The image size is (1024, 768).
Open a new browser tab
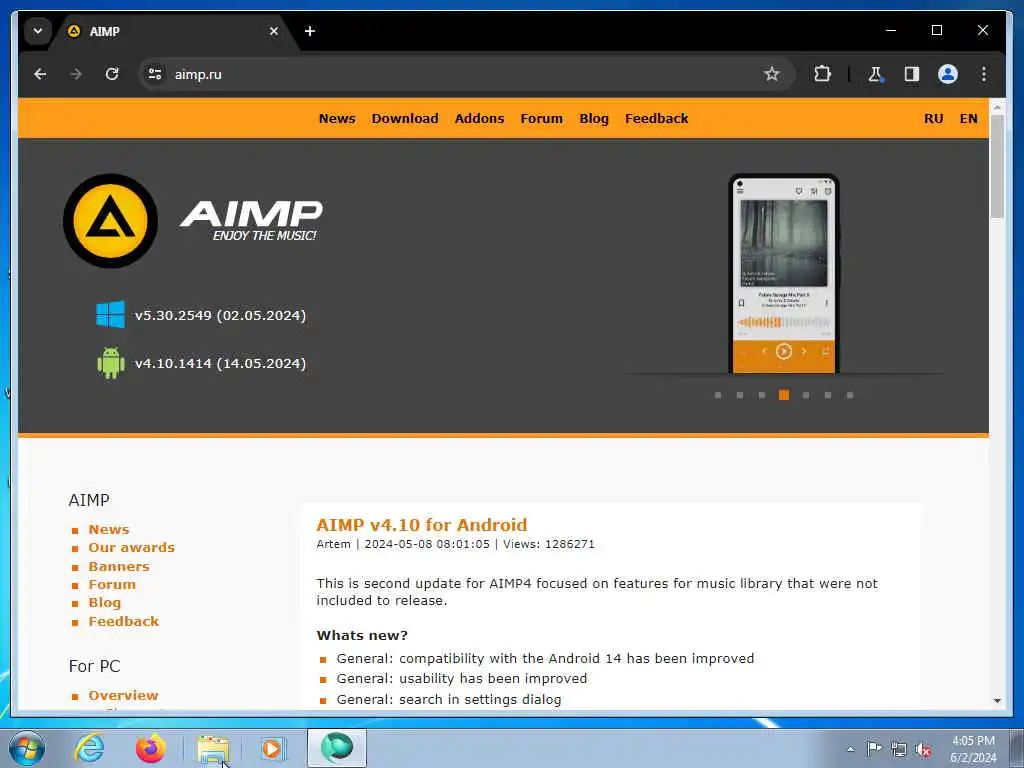pos(310,31)
